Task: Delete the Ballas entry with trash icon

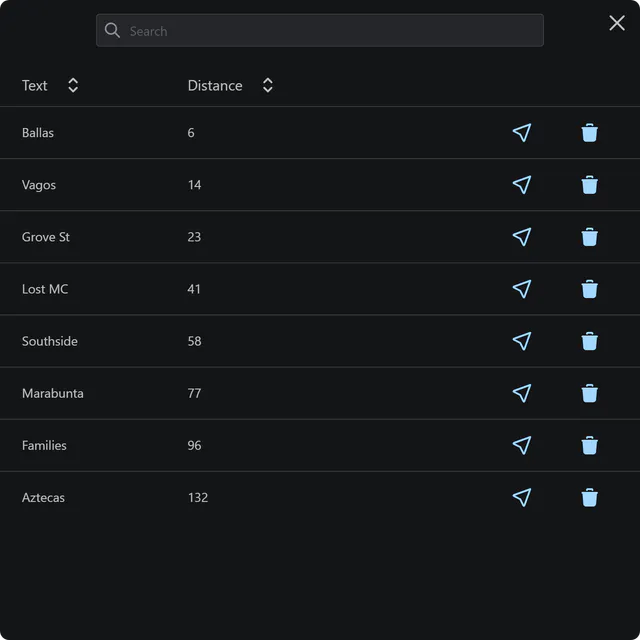Action: (x=589, y=133)
